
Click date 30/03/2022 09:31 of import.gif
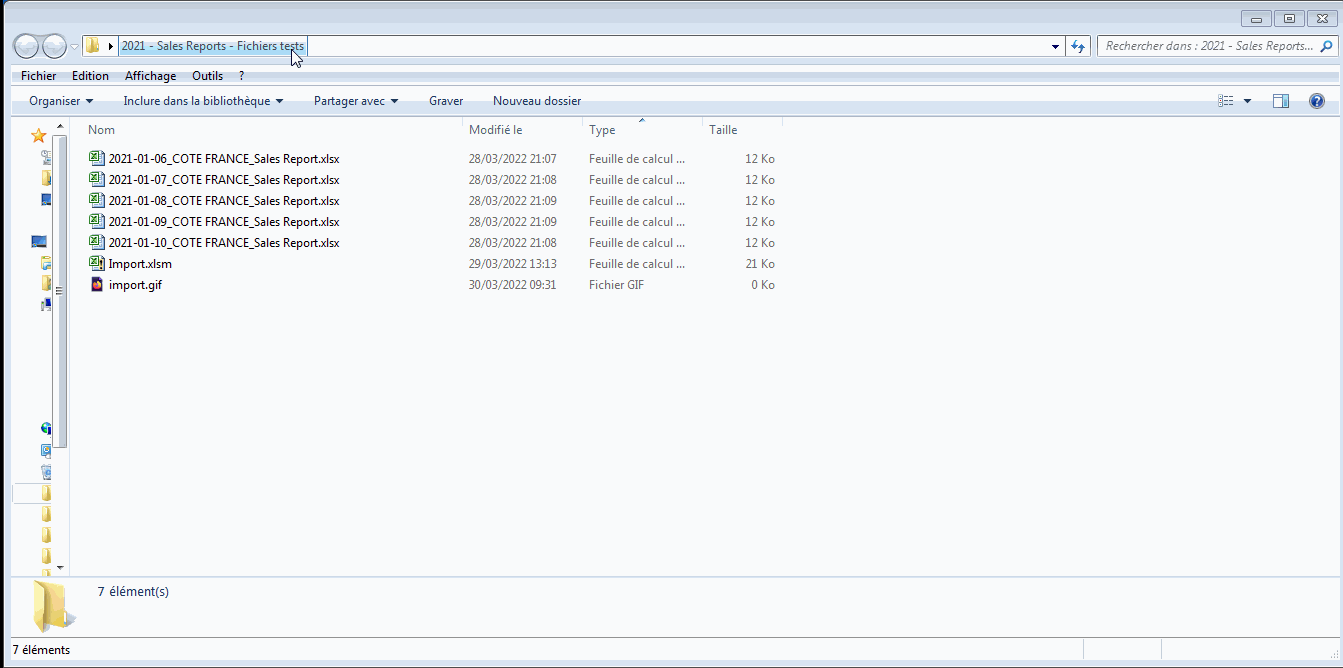[x=513, y=285]
